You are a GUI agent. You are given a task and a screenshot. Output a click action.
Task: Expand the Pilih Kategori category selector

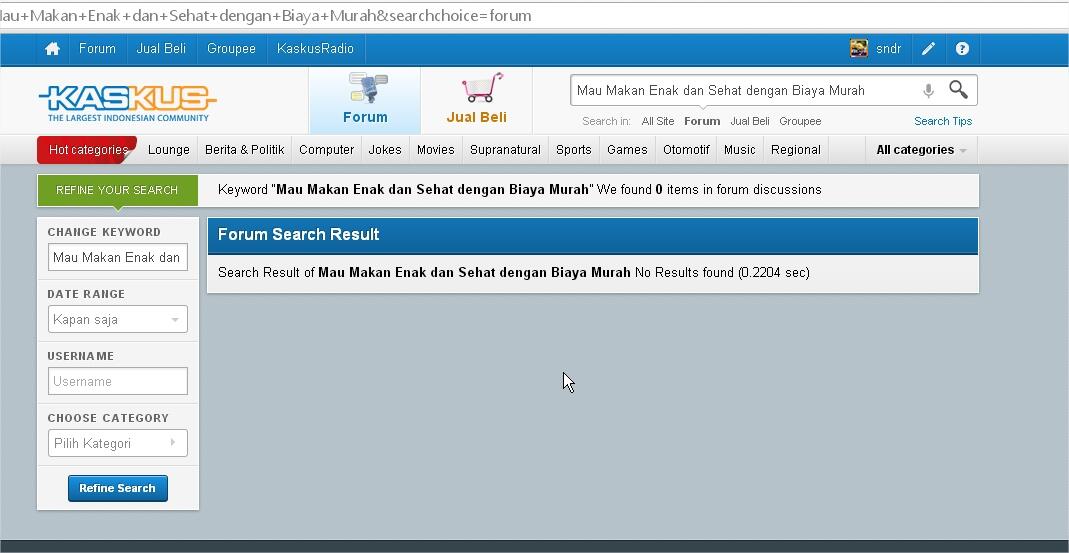coord(117,443)
